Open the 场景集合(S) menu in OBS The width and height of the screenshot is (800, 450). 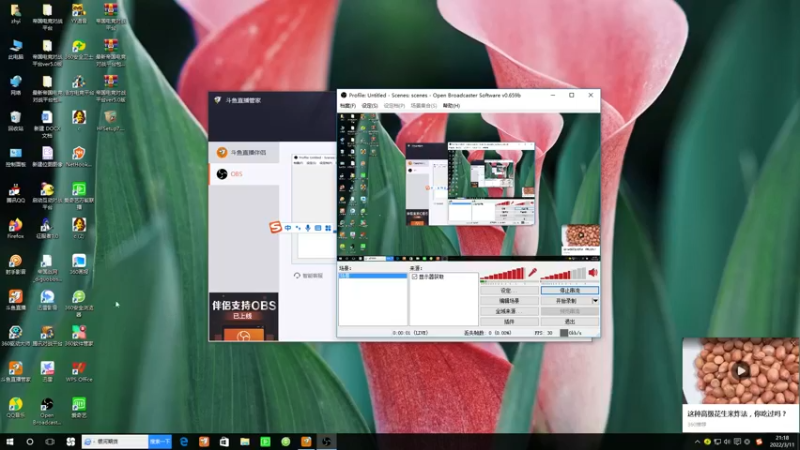tap(423, 106)
